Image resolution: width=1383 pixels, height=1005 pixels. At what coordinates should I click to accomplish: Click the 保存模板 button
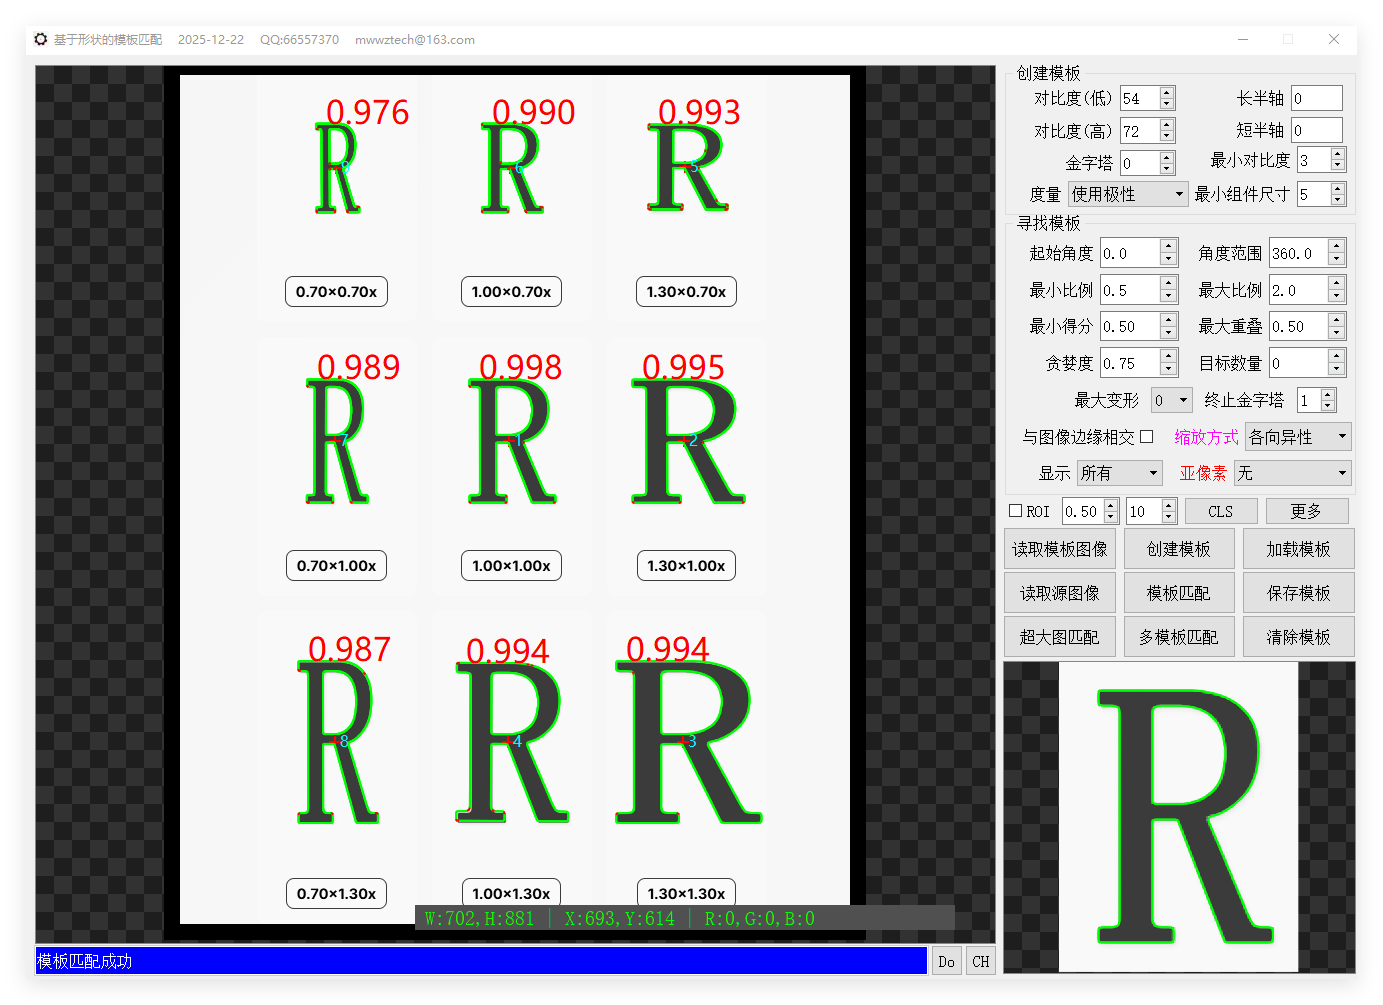[1298, 593]
